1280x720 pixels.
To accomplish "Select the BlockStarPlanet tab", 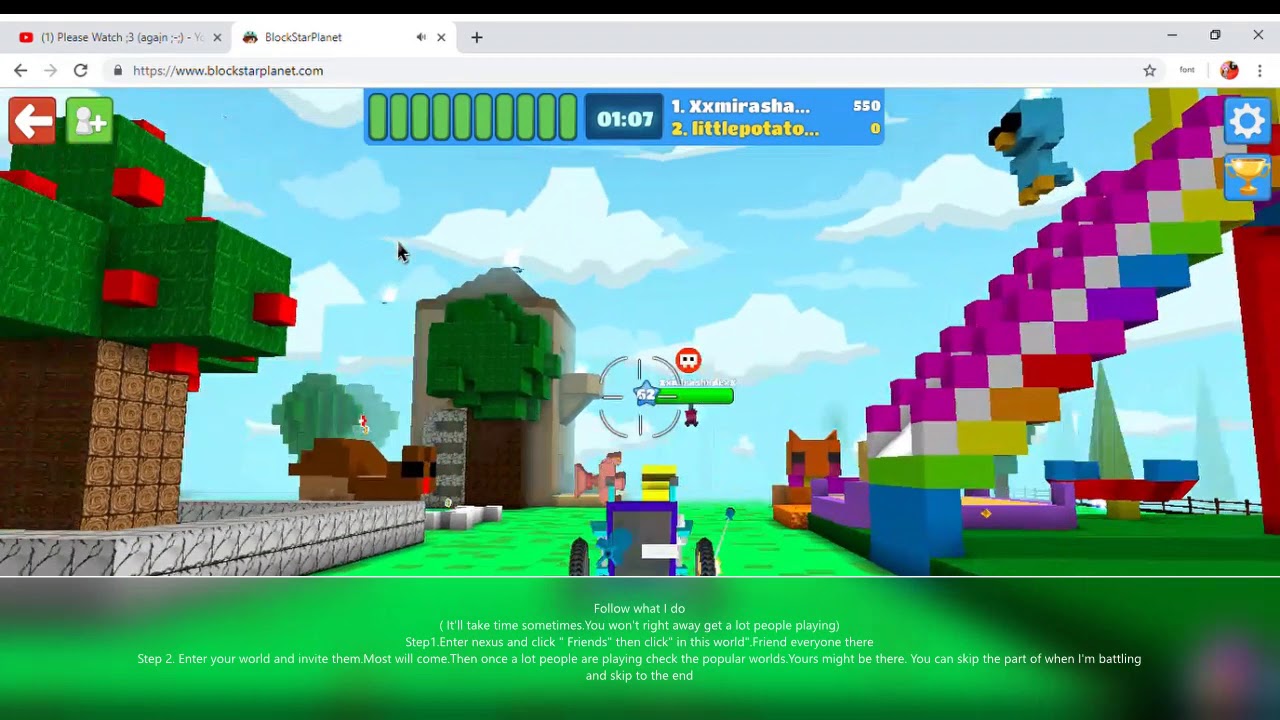I will click(x=343, y=37).
